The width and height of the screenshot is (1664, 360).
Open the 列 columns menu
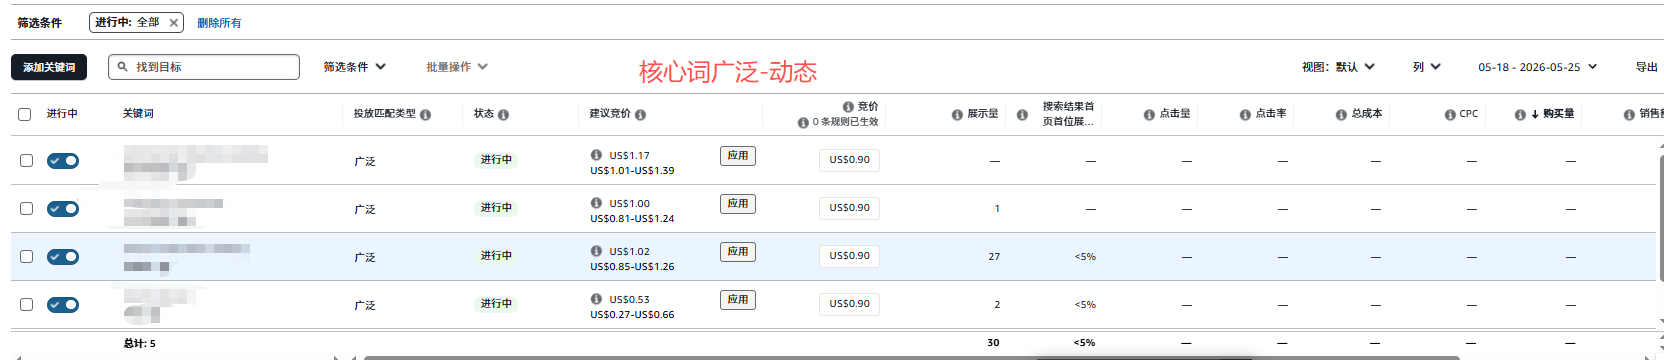(x=1427, y=67)
